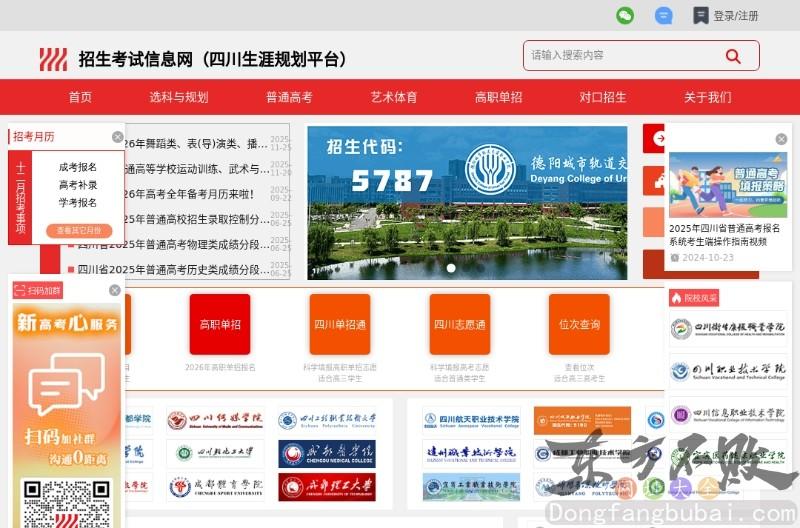This screenshot has height=528, width=800.
Task: Open 普通高考 navigation item
Action: tap(289, 97)
